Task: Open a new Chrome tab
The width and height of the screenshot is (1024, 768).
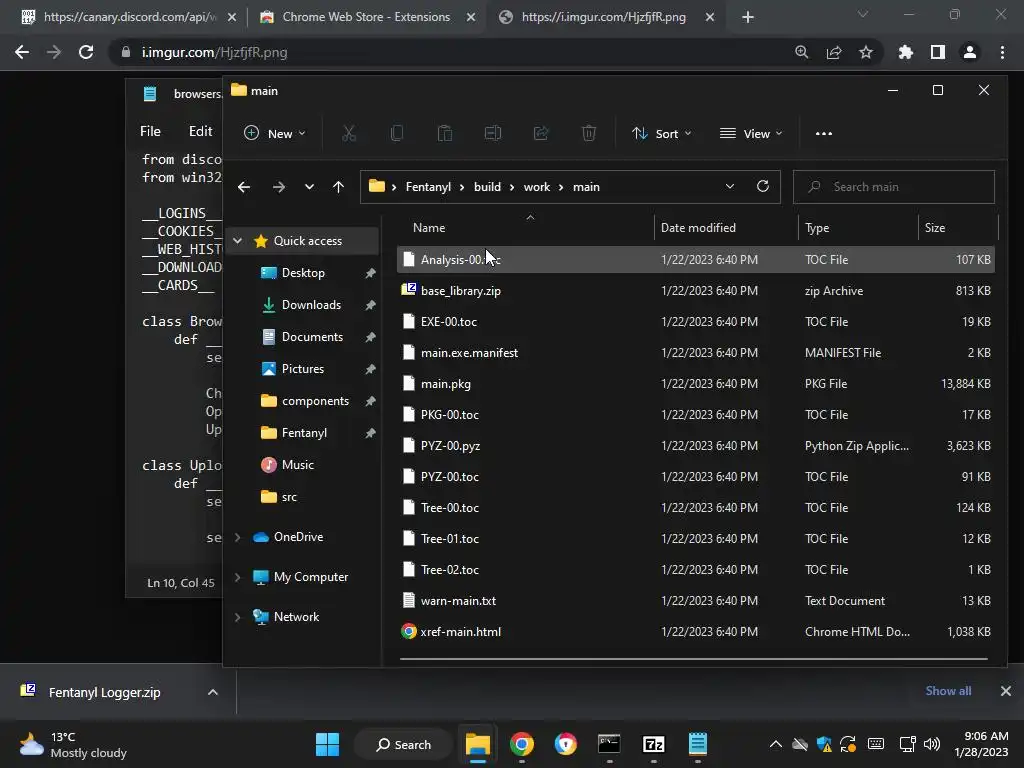Action: pos(748,18)
